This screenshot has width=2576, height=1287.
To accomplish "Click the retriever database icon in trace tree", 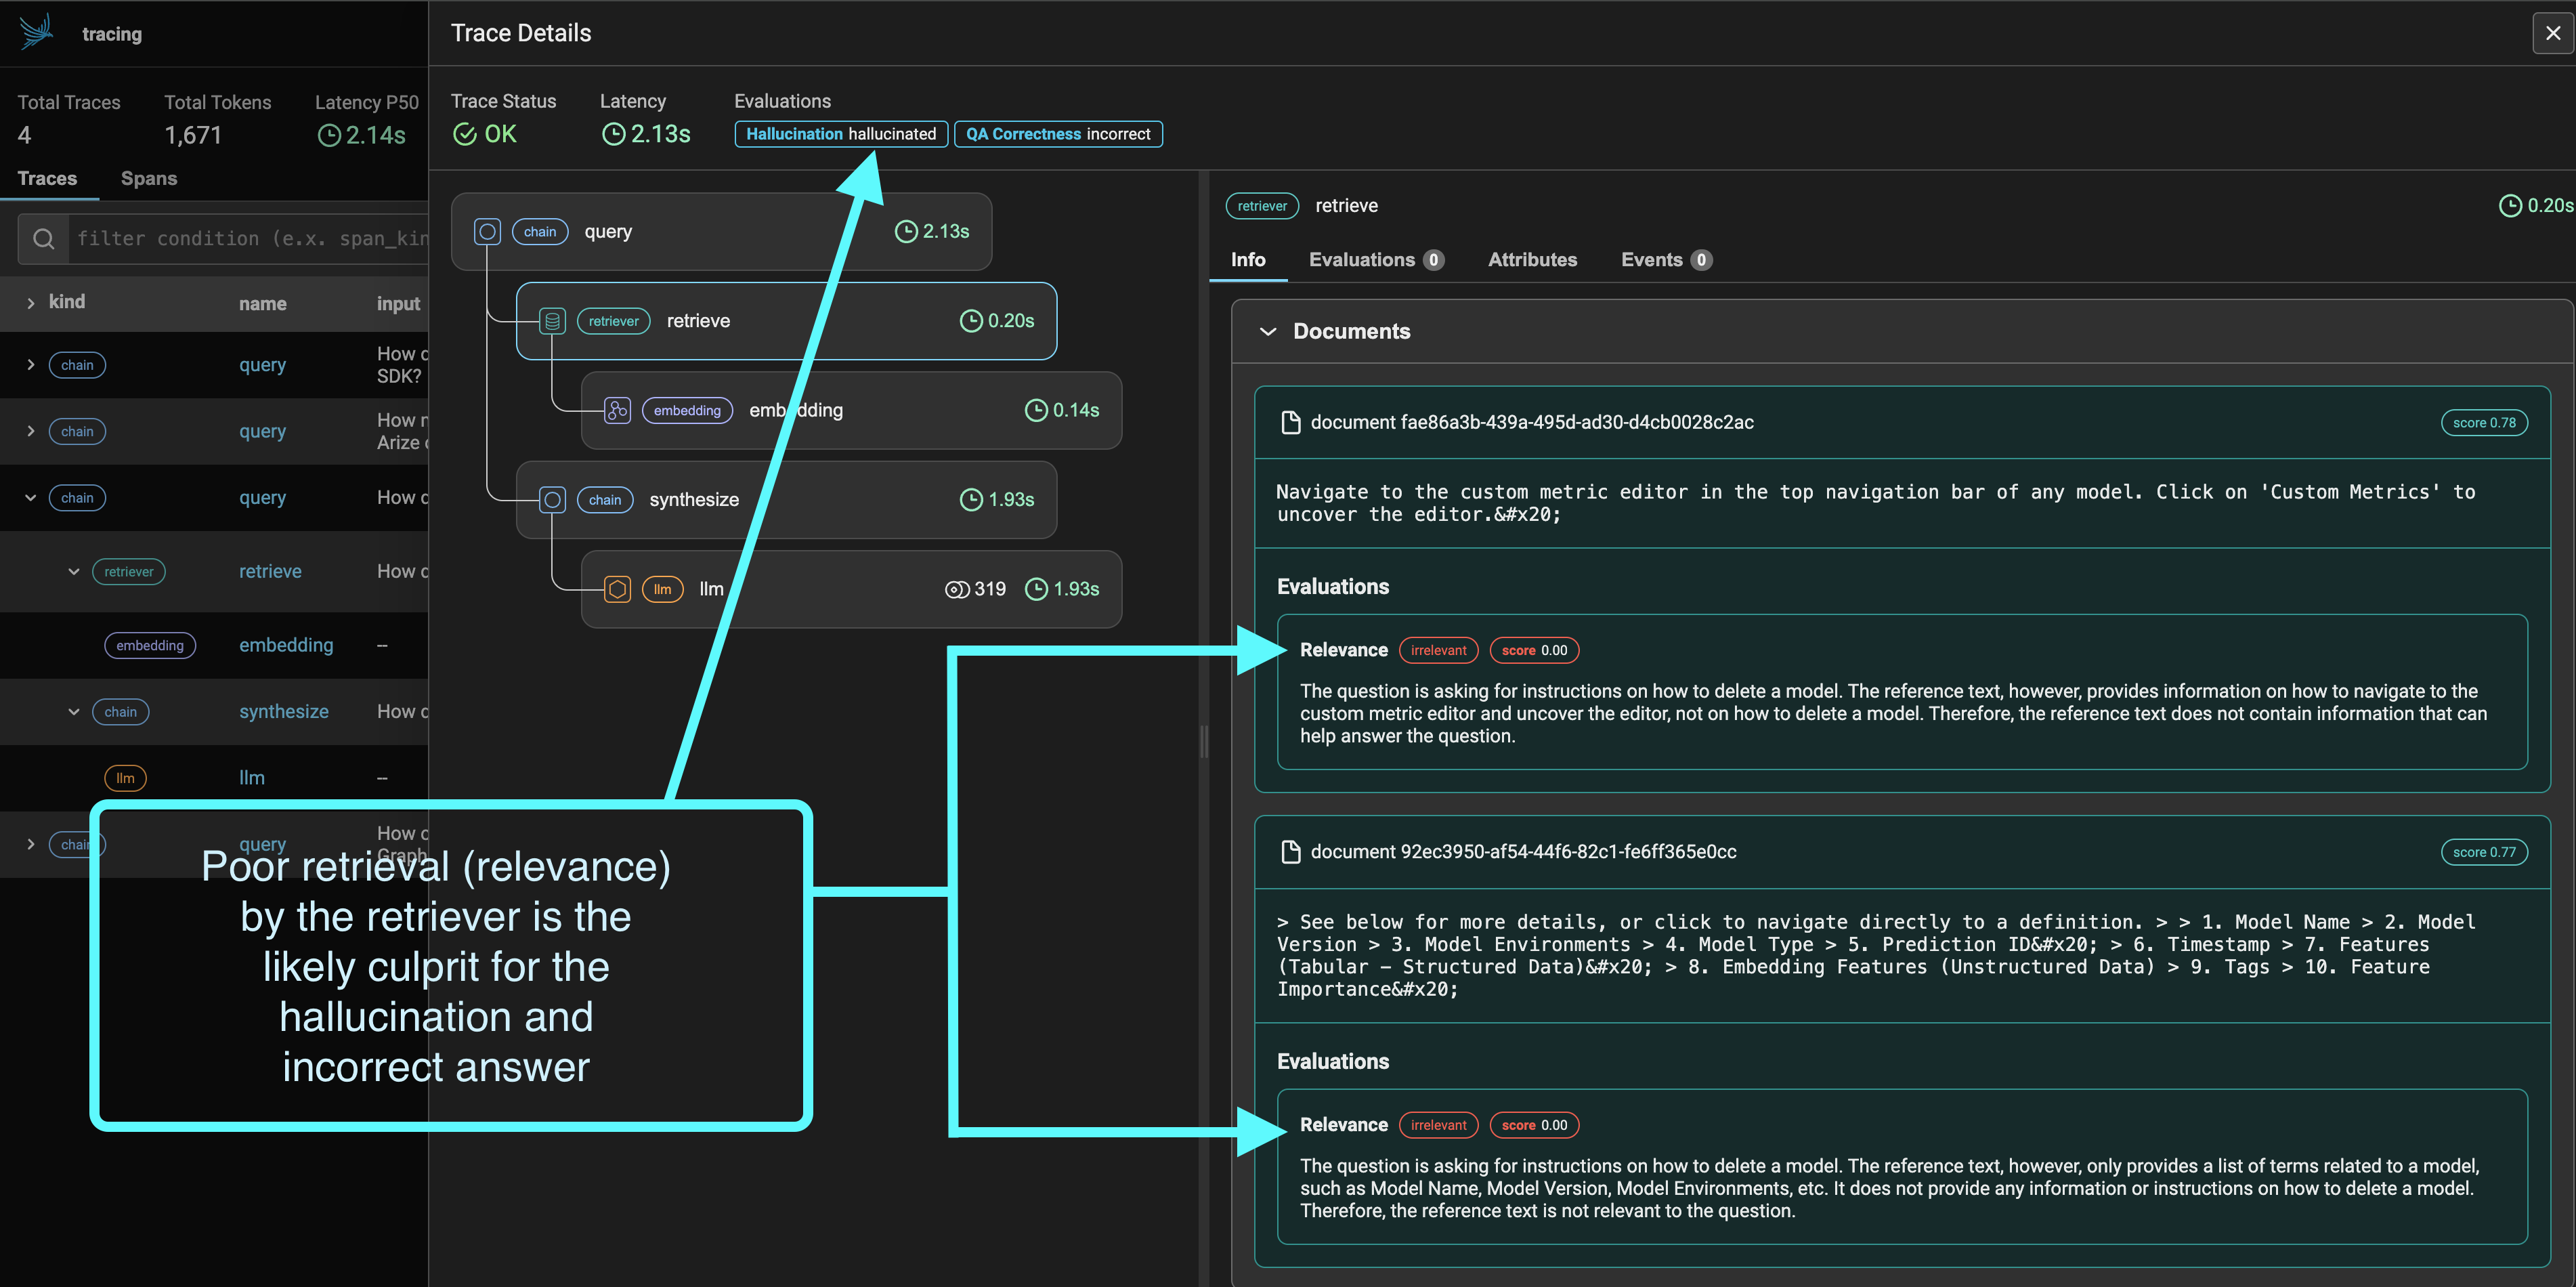I will point(552,321).
